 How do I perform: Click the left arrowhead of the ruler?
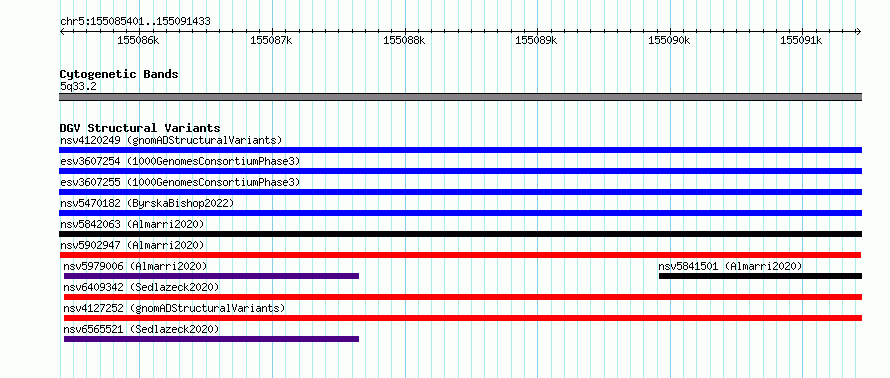pyautogui.click(x=62, y=32)
